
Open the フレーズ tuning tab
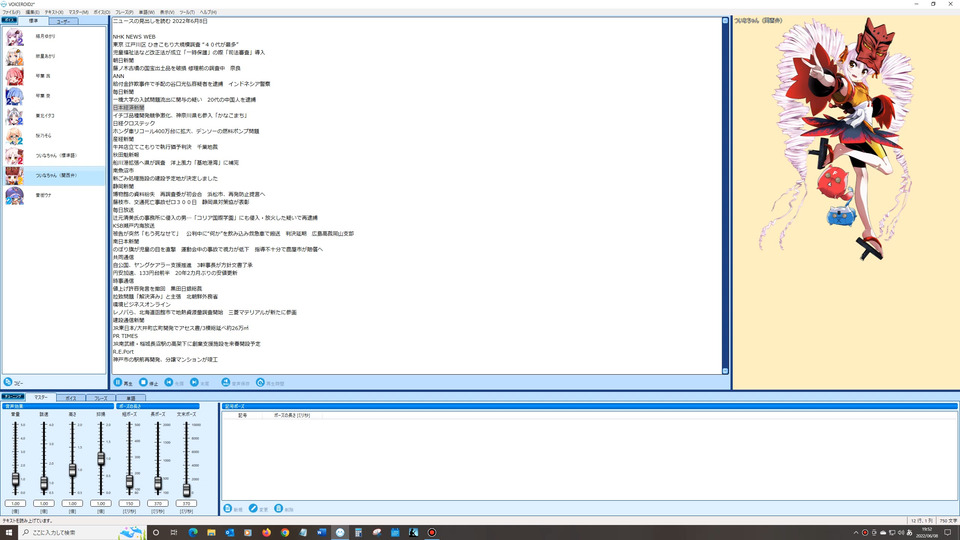pos(100,398)
